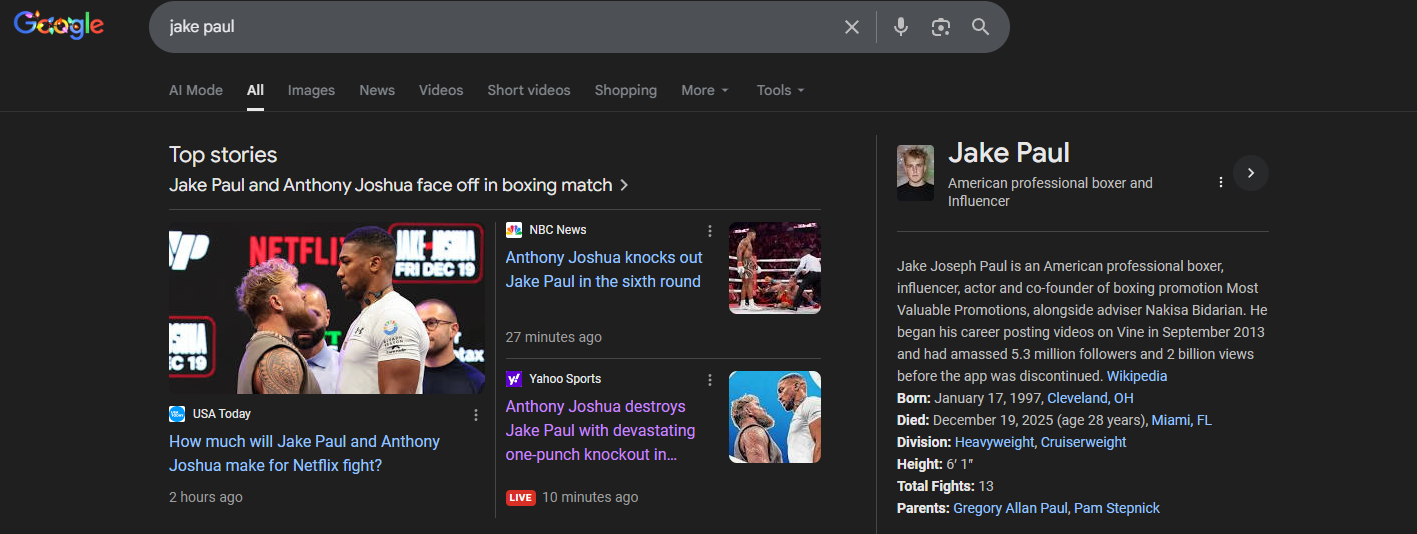Open How much will Jake Paul make article

304,453
